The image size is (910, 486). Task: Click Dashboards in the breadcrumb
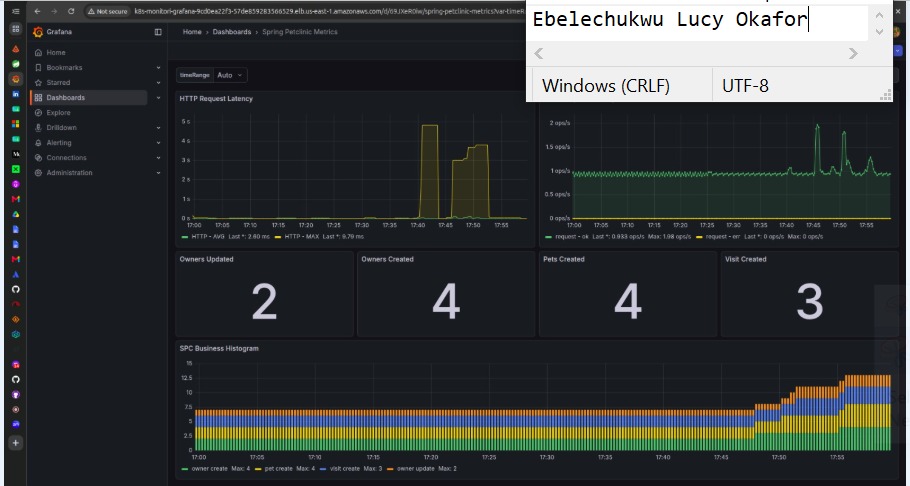pos(232,32)
